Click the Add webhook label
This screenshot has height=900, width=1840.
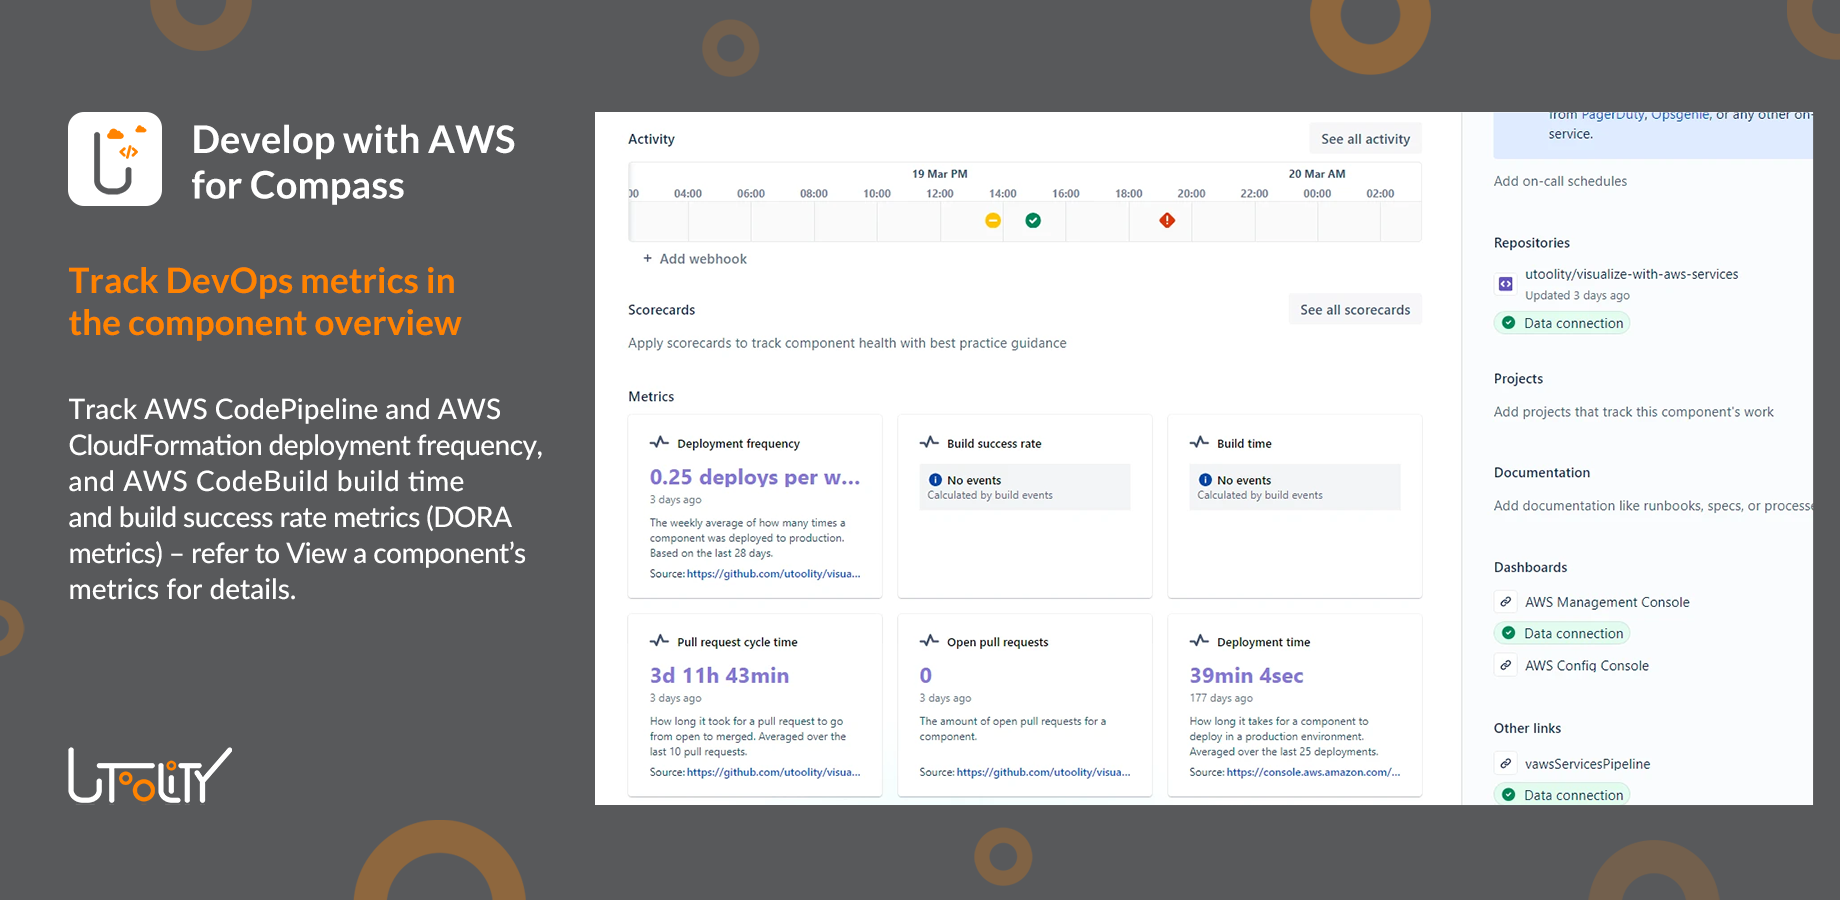tap(703, 259)
